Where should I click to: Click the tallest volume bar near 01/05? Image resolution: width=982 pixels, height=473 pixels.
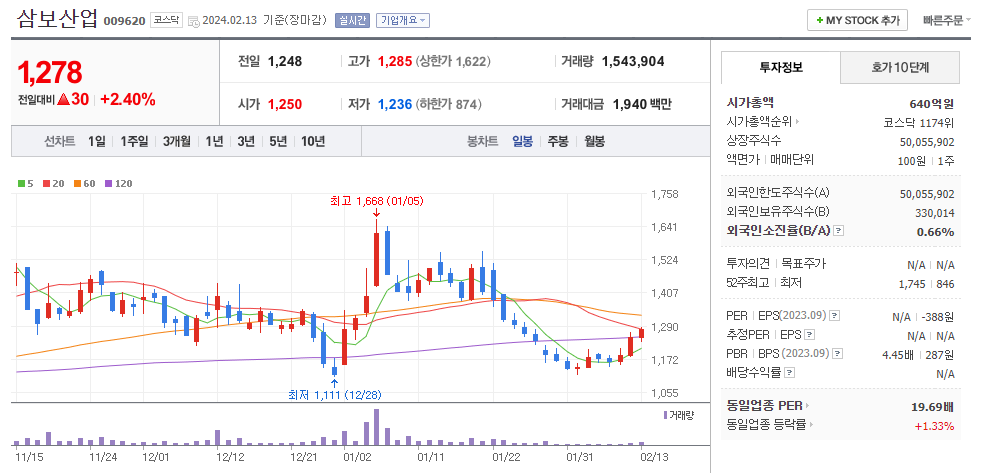[376, 427]
